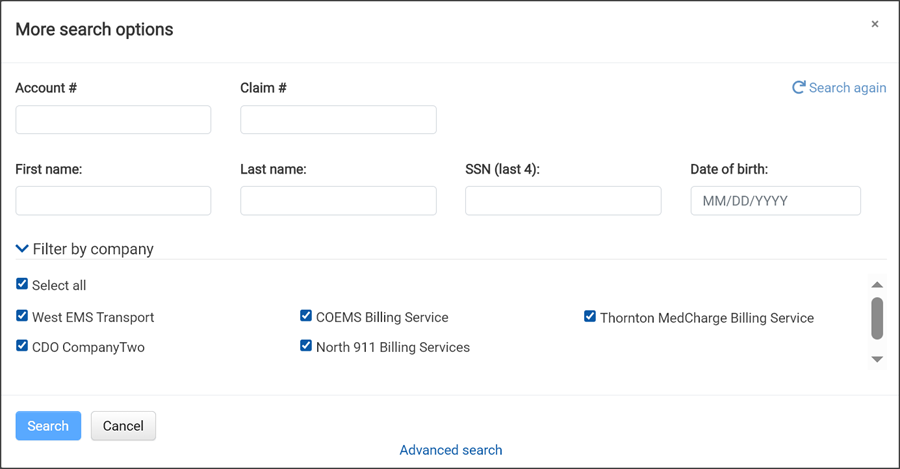Image resolution: width=900 pixels, height=469 pixels.
Task: Click the company list scroll down arrow
Action: [x=877, y=359]
